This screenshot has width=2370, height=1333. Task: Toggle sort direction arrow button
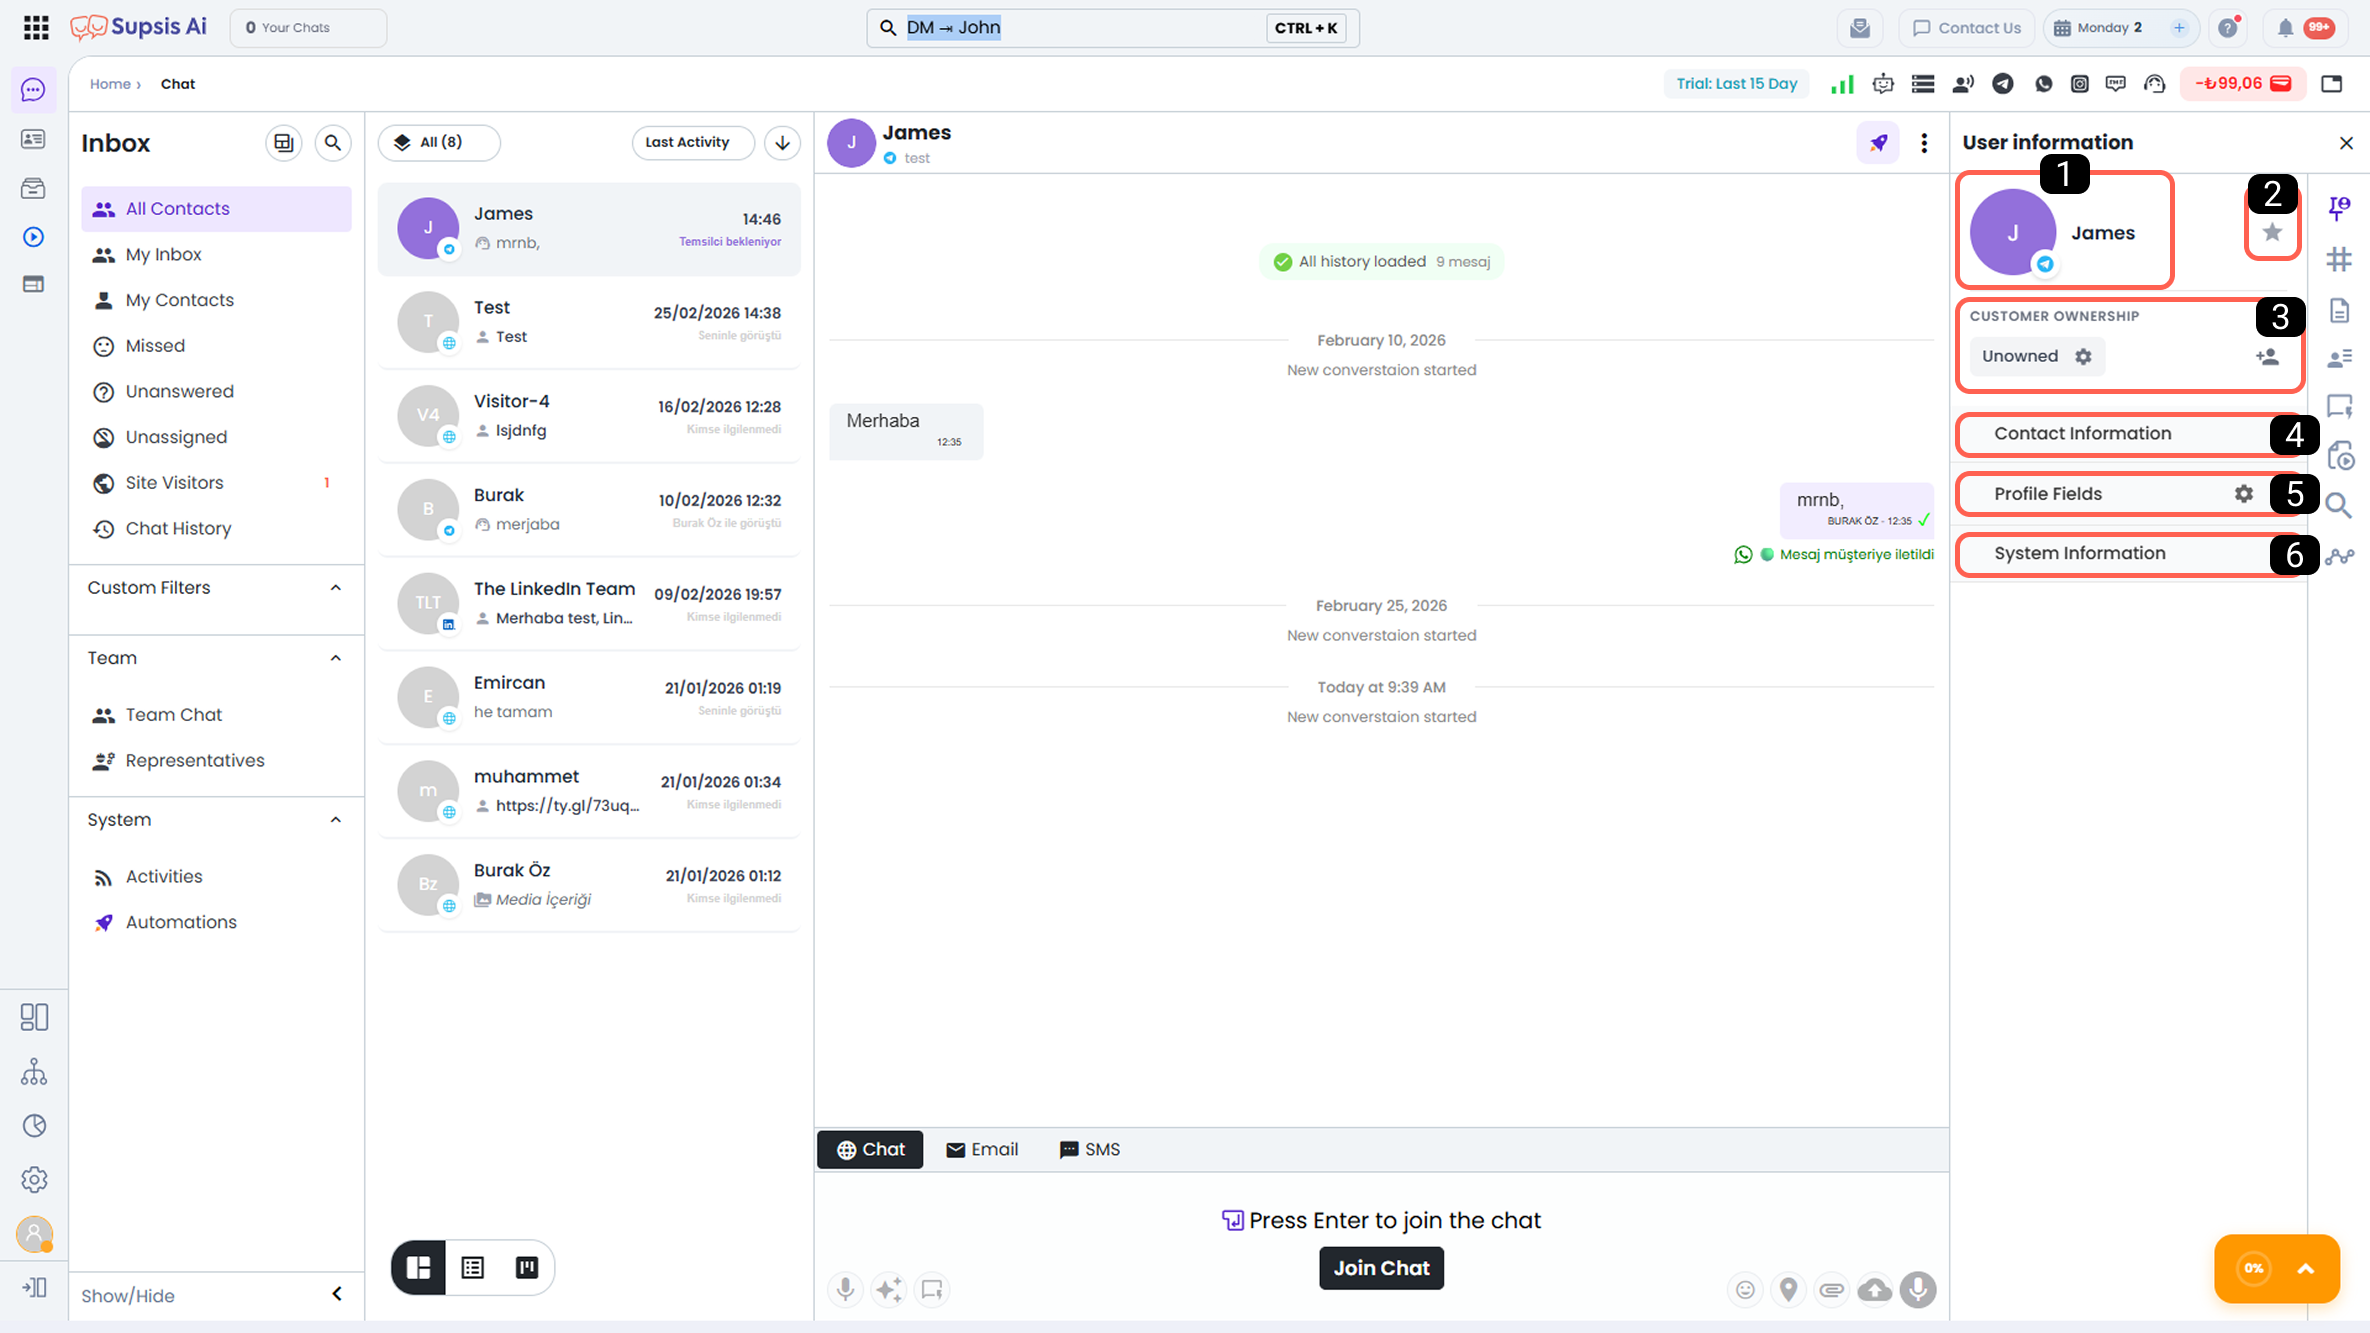[783, 143]
